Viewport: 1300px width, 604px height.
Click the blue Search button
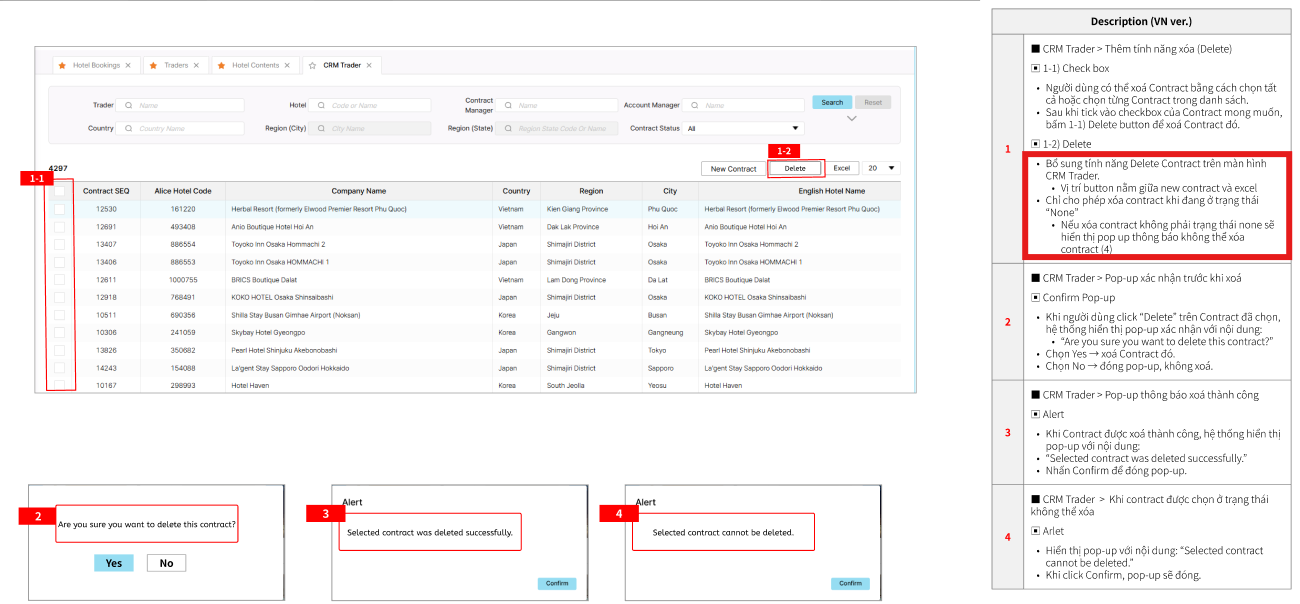click(832, 102)
